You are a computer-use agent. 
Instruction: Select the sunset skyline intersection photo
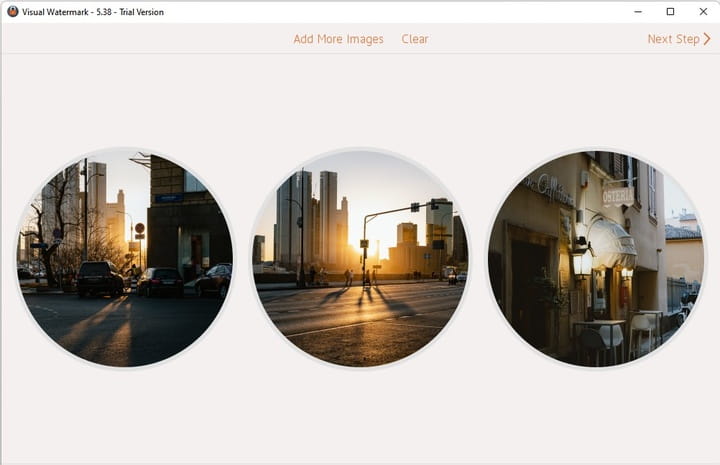(x=360, y=258)
